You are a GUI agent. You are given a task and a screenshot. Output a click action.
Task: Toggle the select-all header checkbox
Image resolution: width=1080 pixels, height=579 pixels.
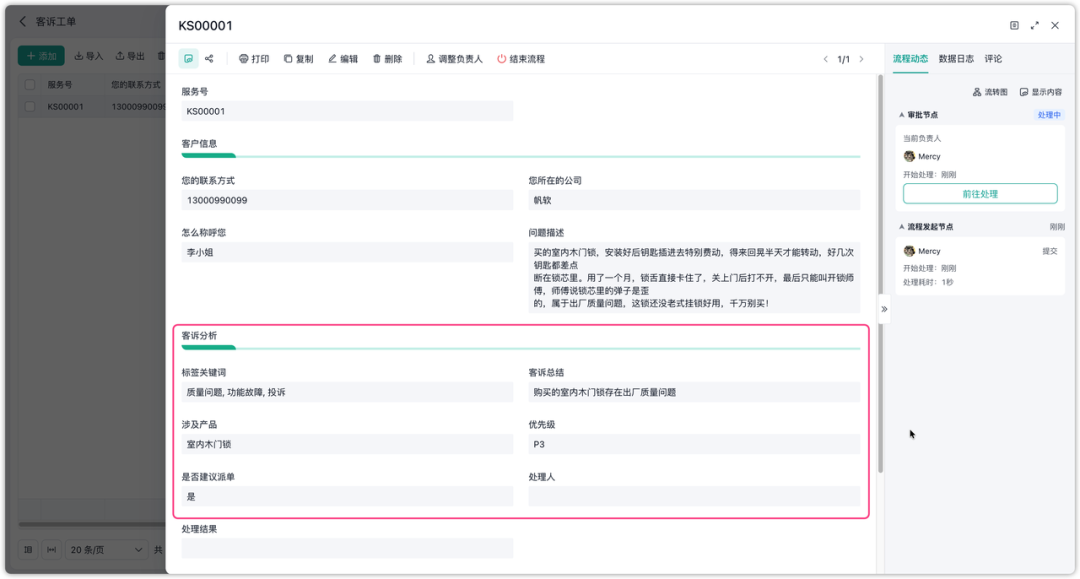click(x=30, y=85)
